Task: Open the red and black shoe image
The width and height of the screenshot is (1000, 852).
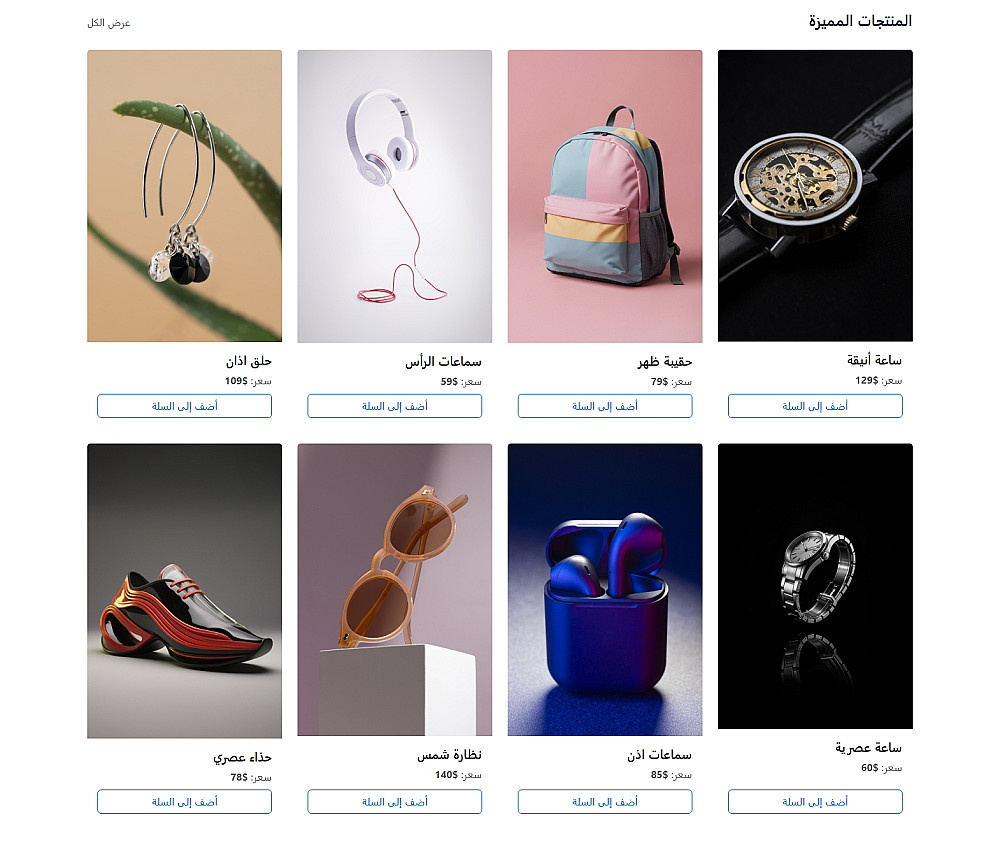Action: click(184, 591)
